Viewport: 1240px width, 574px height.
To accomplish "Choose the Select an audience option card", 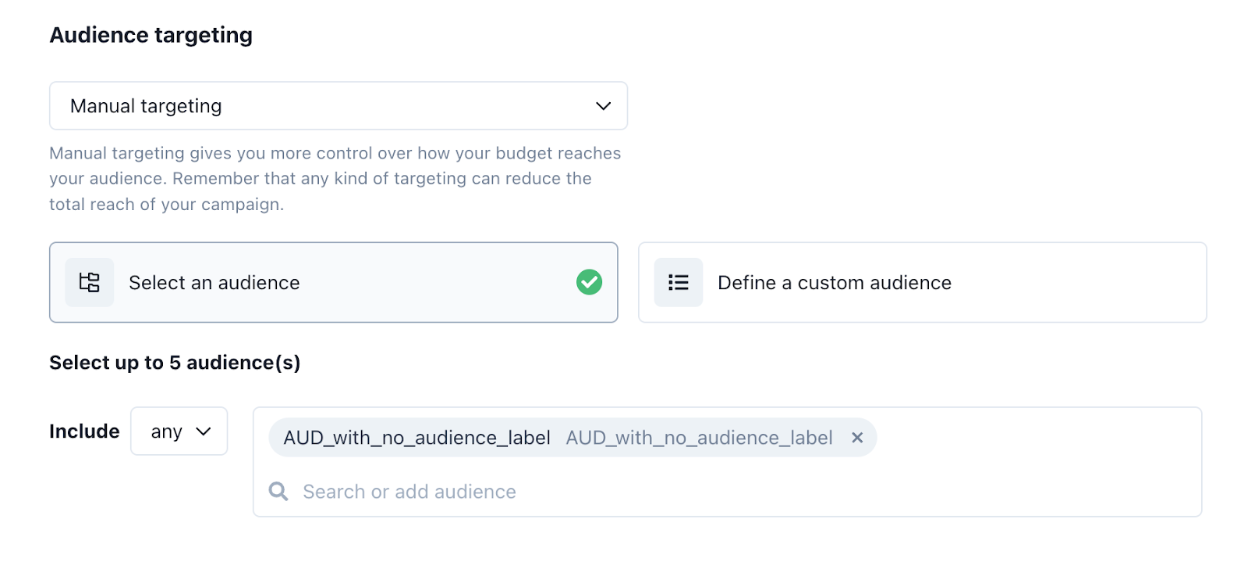I will 333,282.
